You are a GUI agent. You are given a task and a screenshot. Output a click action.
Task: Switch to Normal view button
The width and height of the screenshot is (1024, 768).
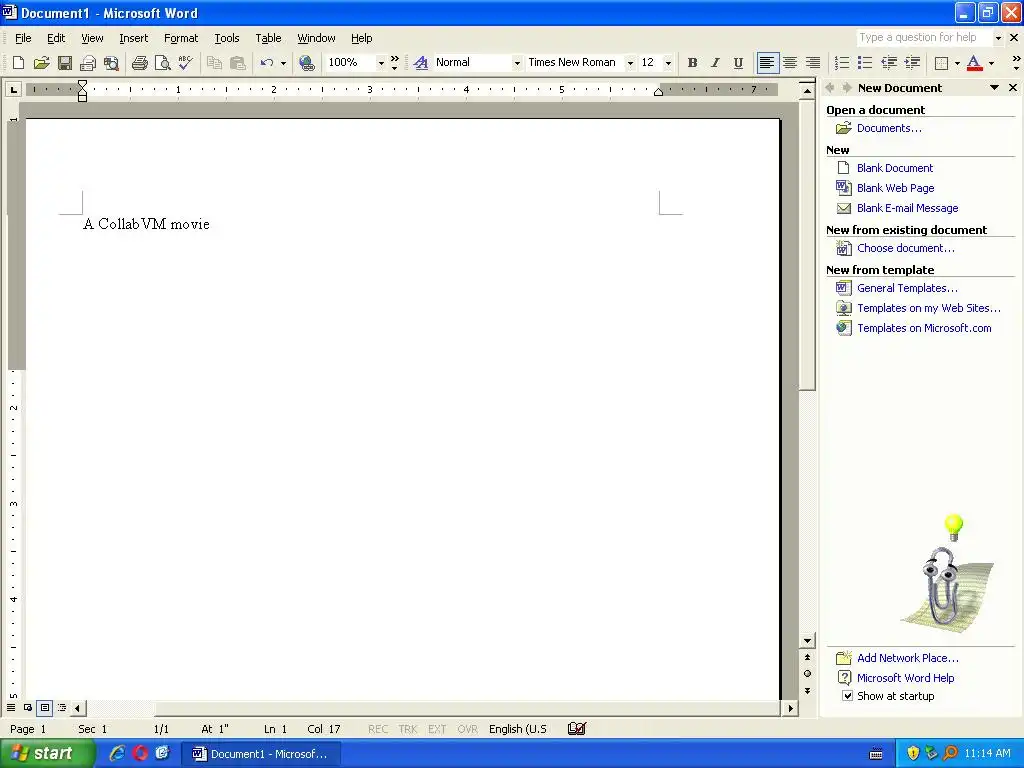point(11,708)
